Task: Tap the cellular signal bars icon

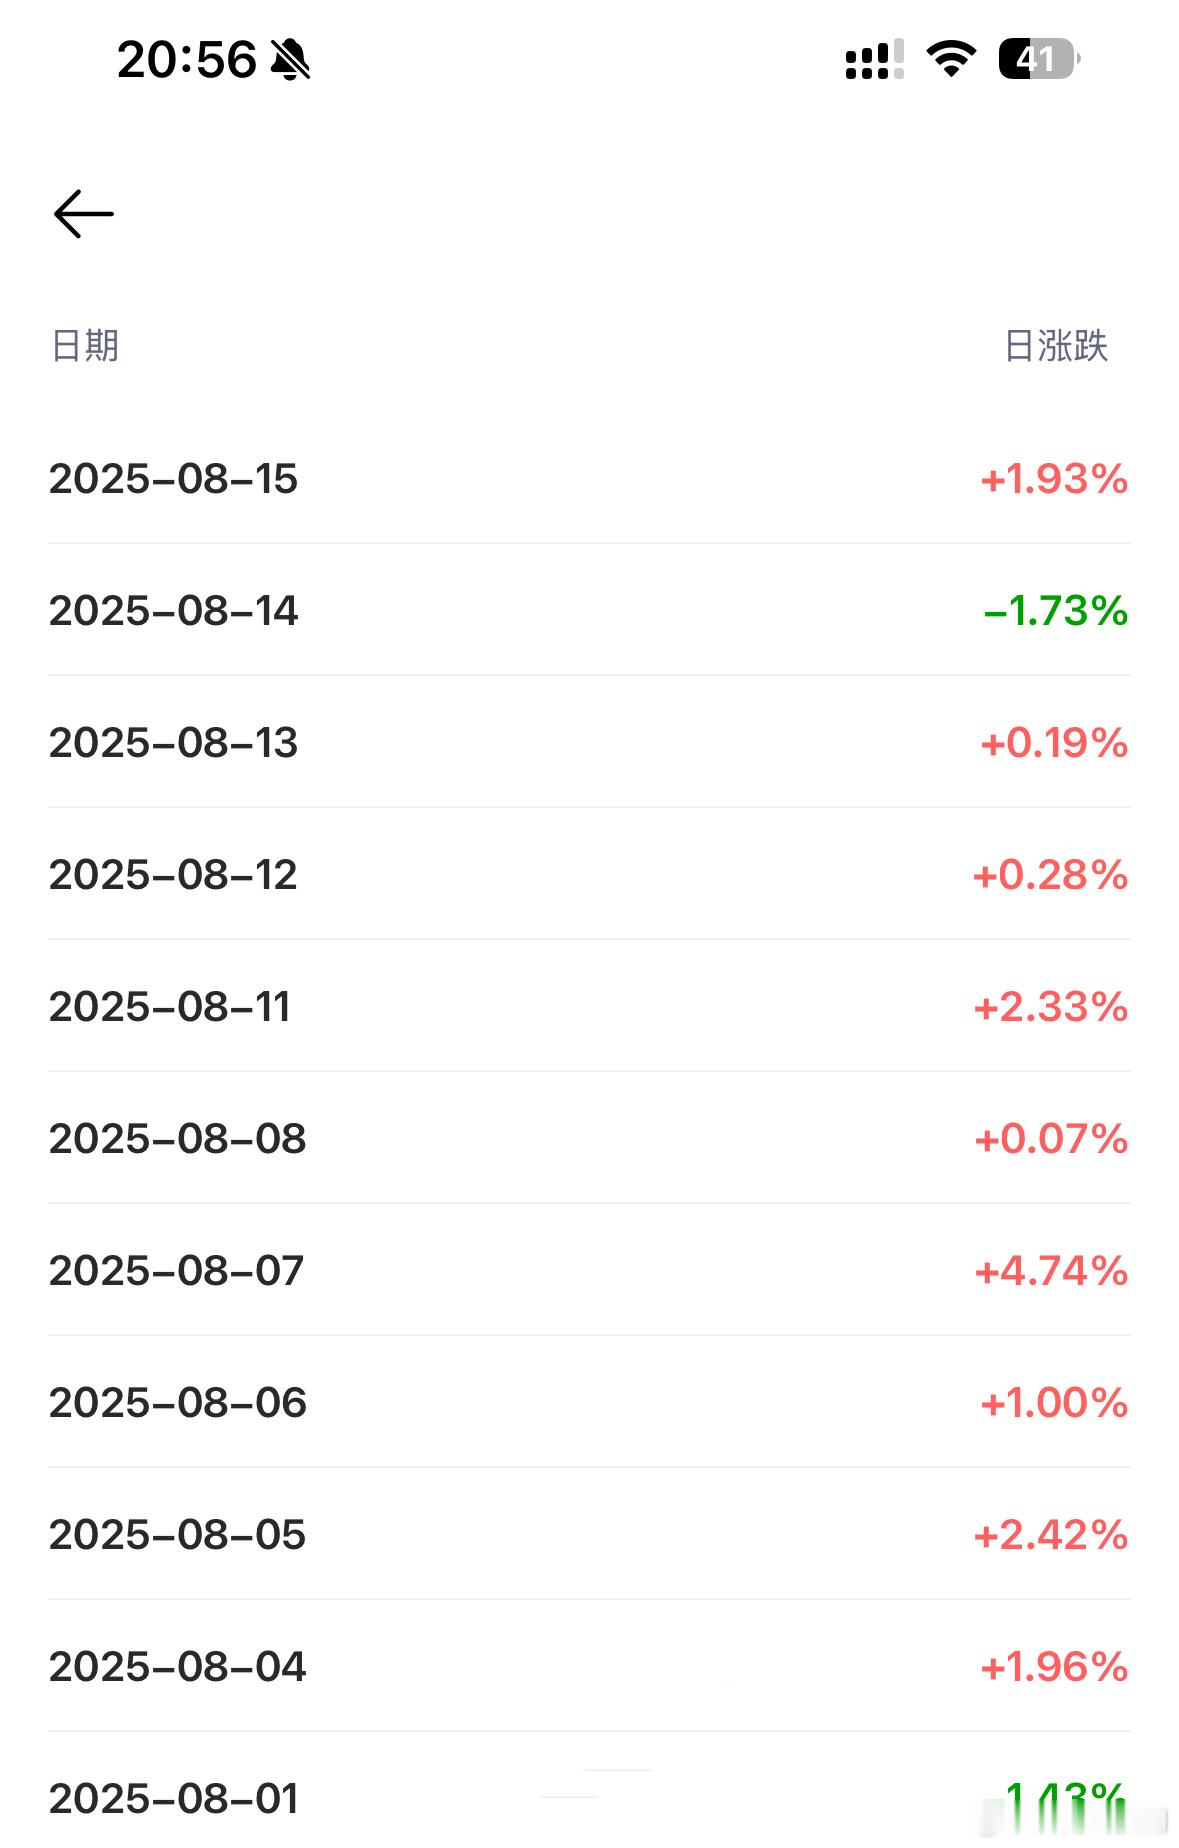Action: click(874, 59)
